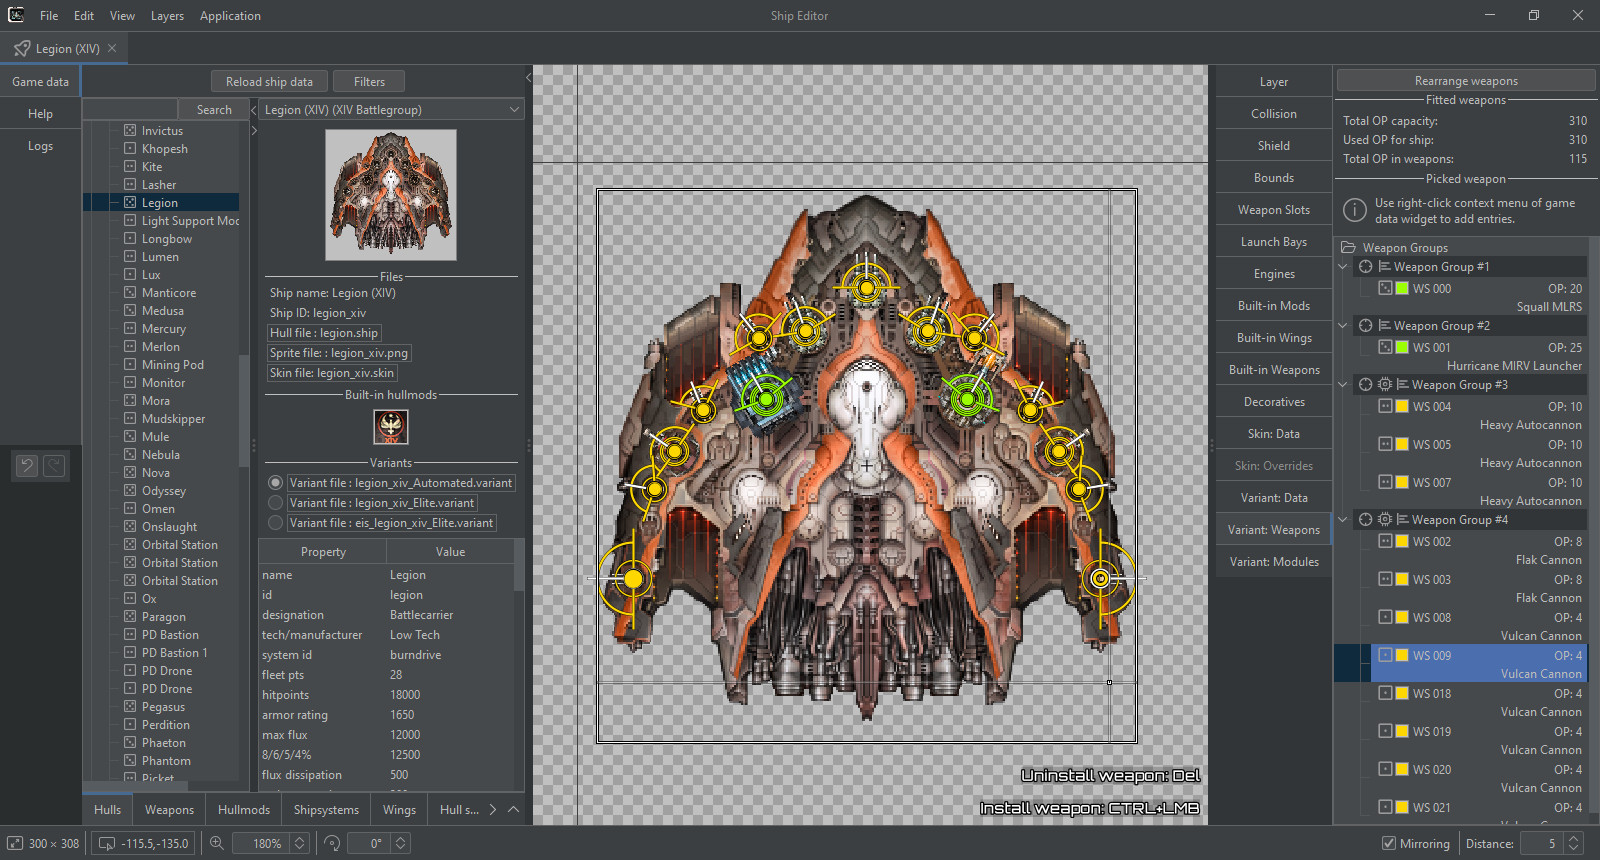Image resolution: width=1600 pixels, height=860 pixels.
Task: Switch to the Weapons data tab
Action: coord(169,809)
